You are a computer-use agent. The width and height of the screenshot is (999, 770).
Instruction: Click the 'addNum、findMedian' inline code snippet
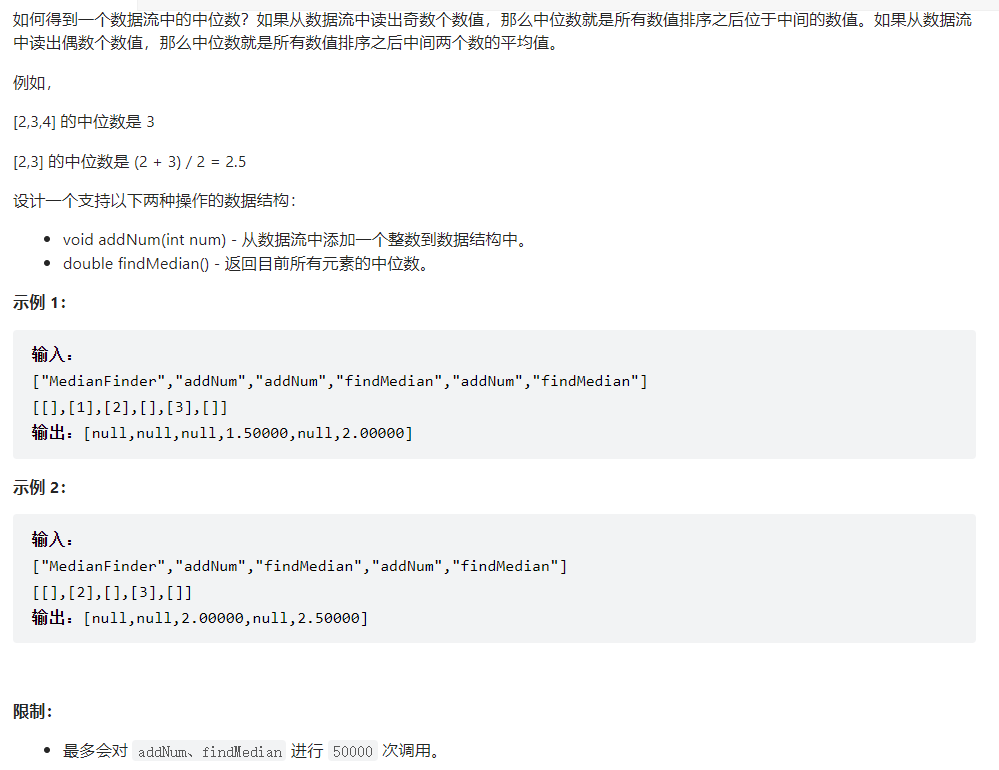click(x=209, y=752)
